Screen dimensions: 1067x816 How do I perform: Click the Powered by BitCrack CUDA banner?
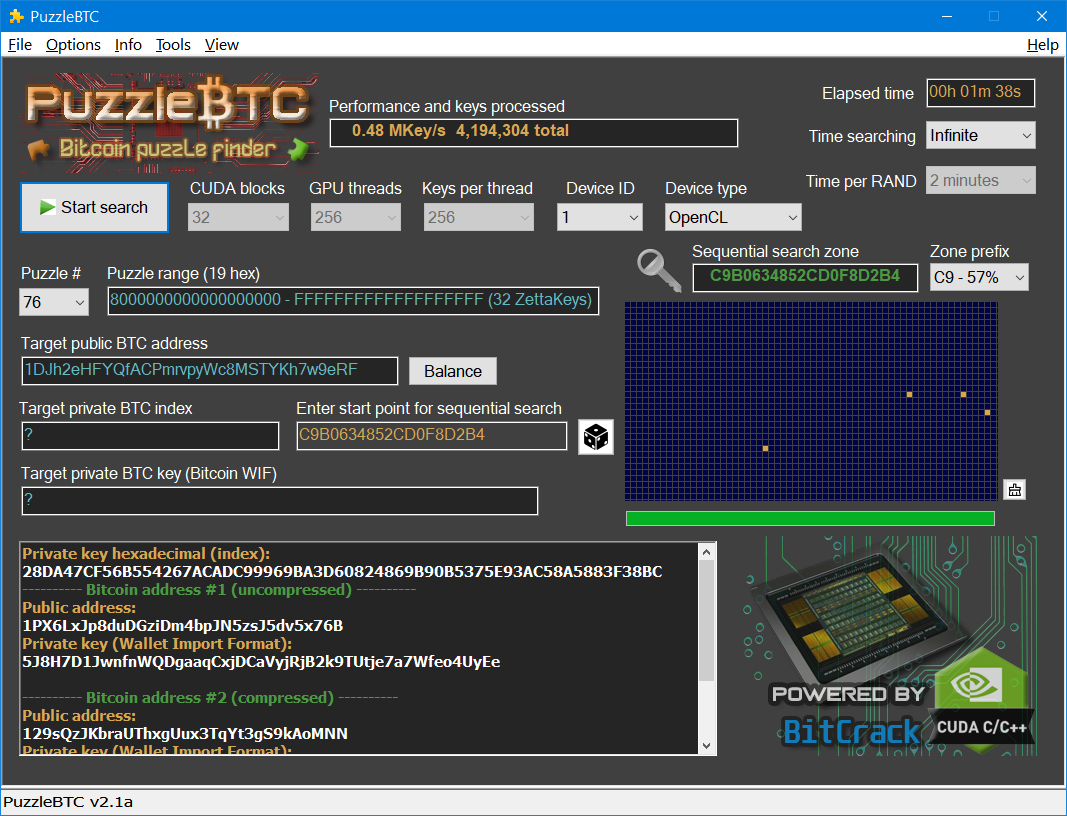(x=890, y=645)
